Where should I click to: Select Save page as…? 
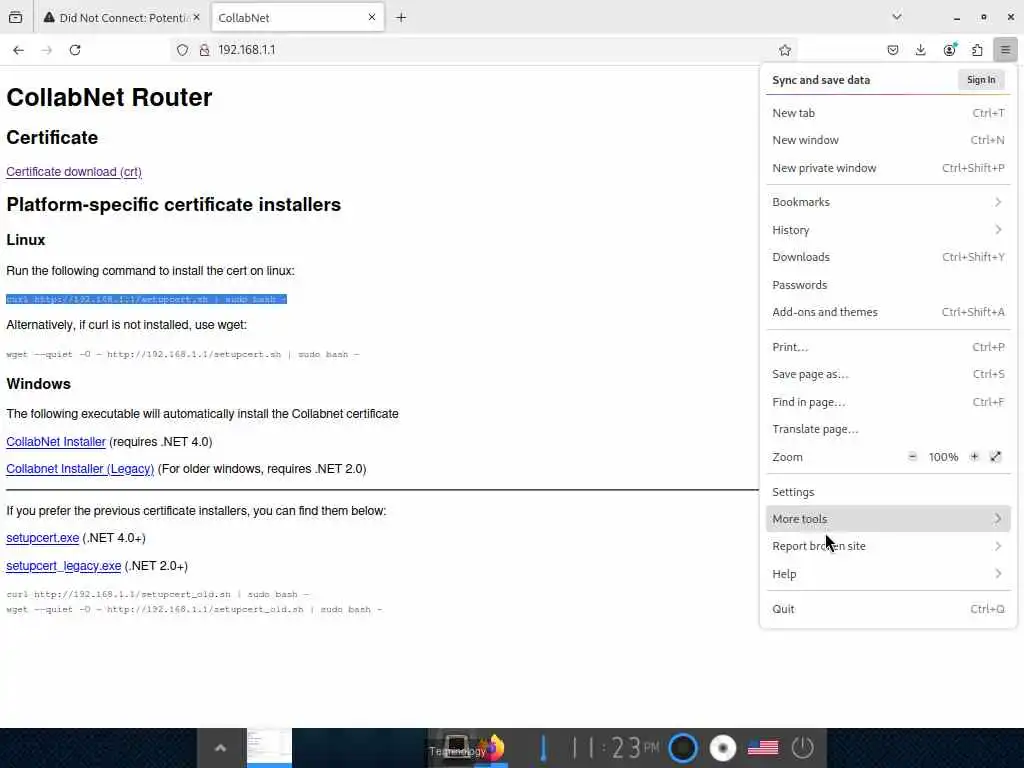tap(888, 374)
